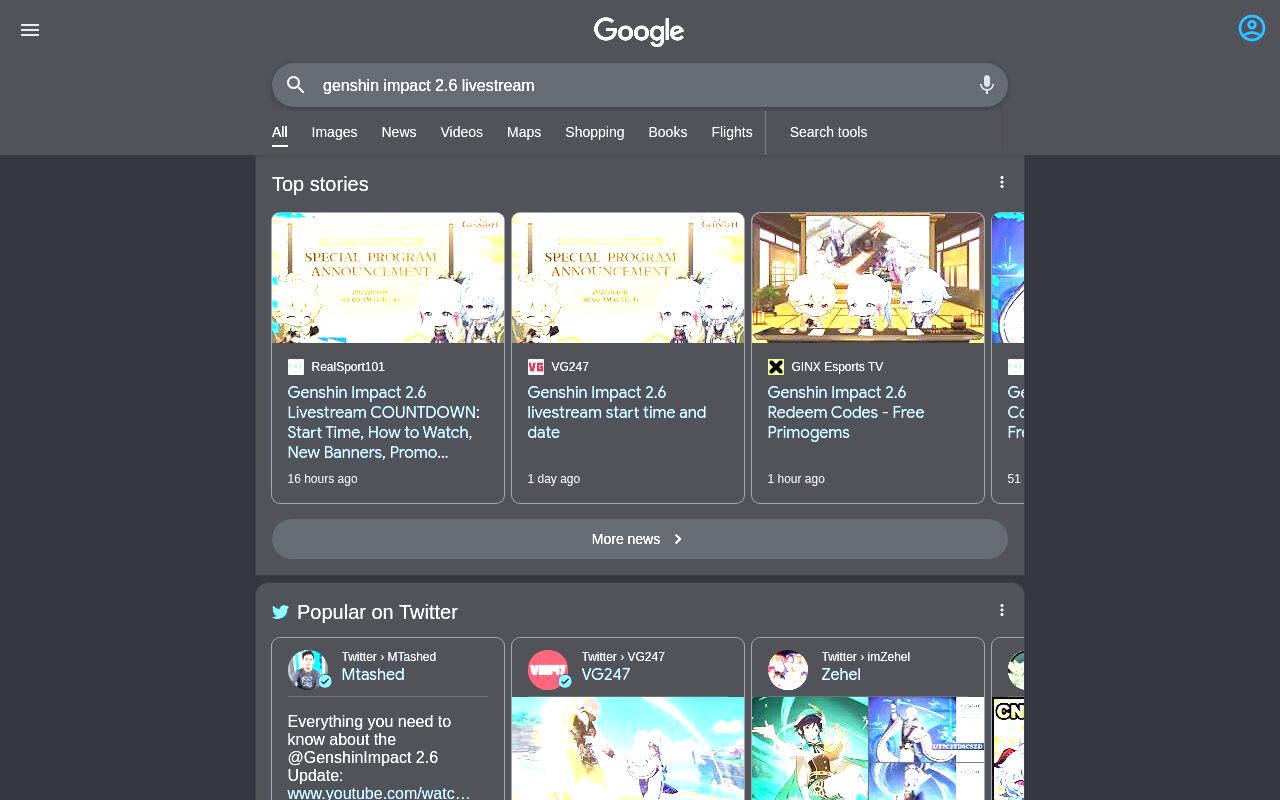This screenshot has height=800, width=1280.
Task: Click the '1 day ago' timestamp
Action: pos(554,479)
